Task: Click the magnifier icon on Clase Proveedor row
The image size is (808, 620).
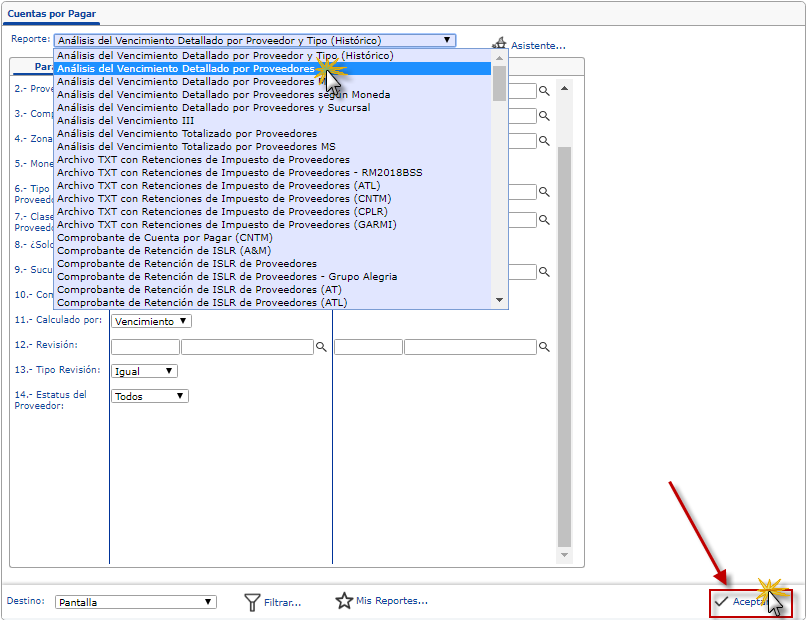Action: [x=545, y=220]
